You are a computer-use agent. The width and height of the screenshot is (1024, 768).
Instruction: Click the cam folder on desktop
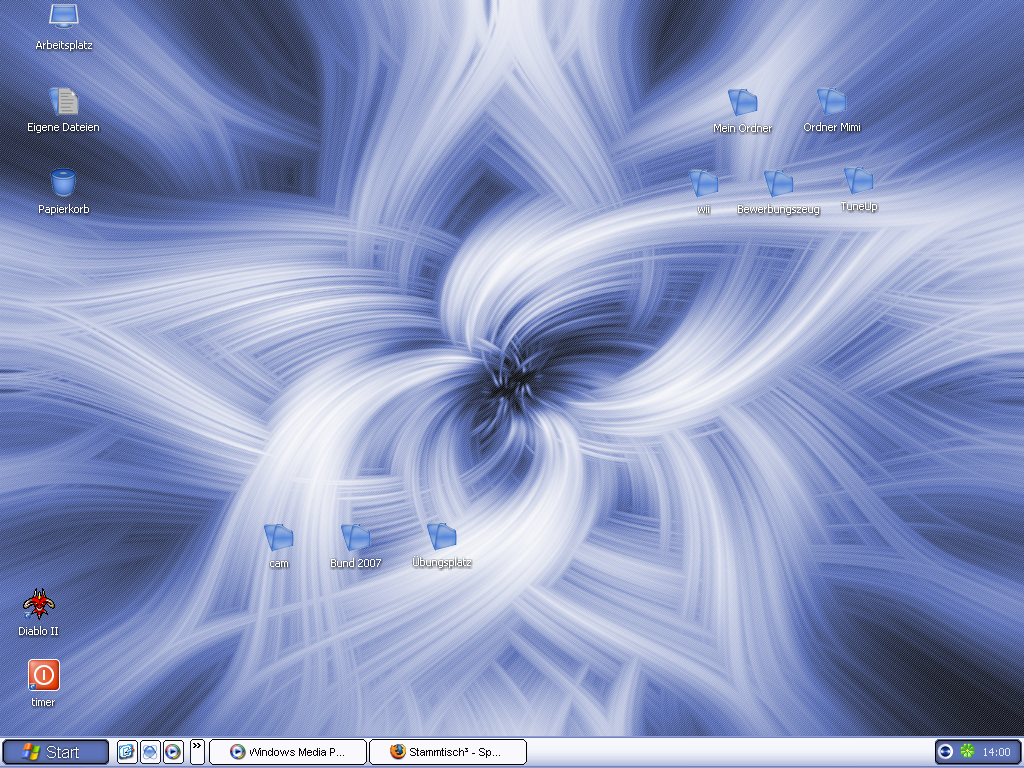(x=278, y=538)
